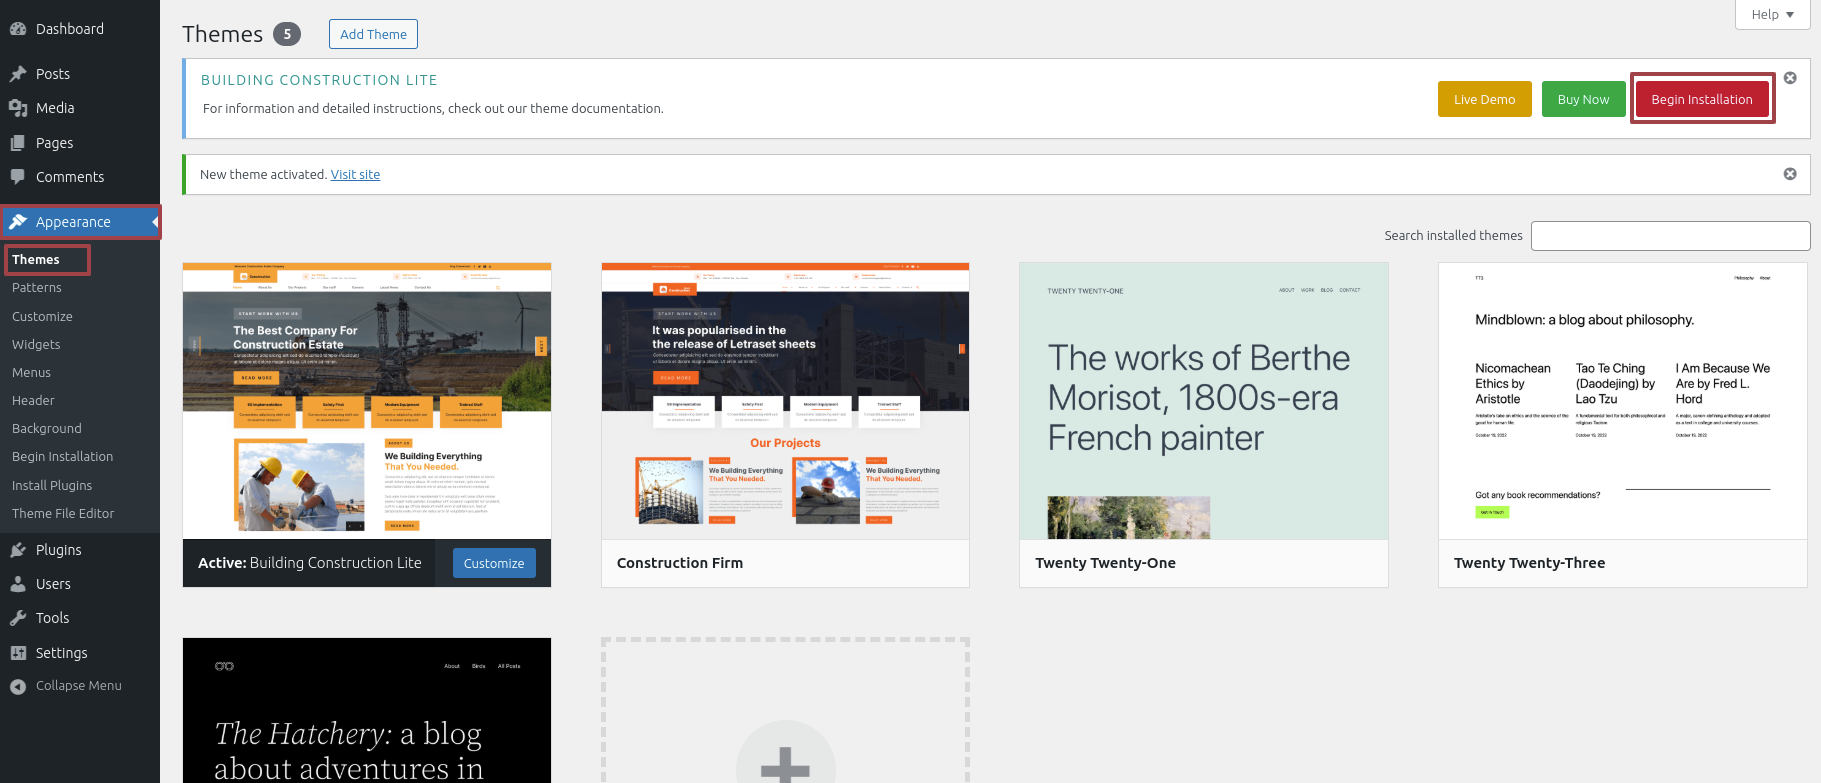Click the Tools wrench icon
The image size is (1821, 783).
18,618
